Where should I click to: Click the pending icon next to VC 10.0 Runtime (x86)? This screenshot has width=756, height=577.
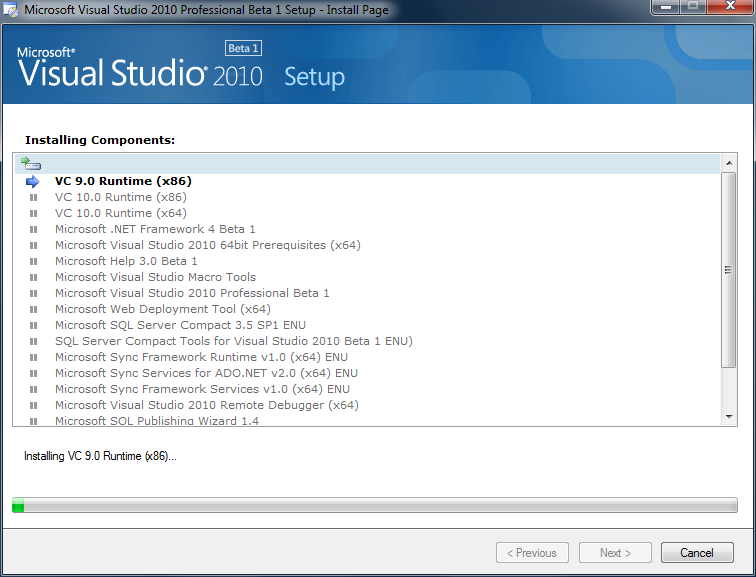coord(34,197)
